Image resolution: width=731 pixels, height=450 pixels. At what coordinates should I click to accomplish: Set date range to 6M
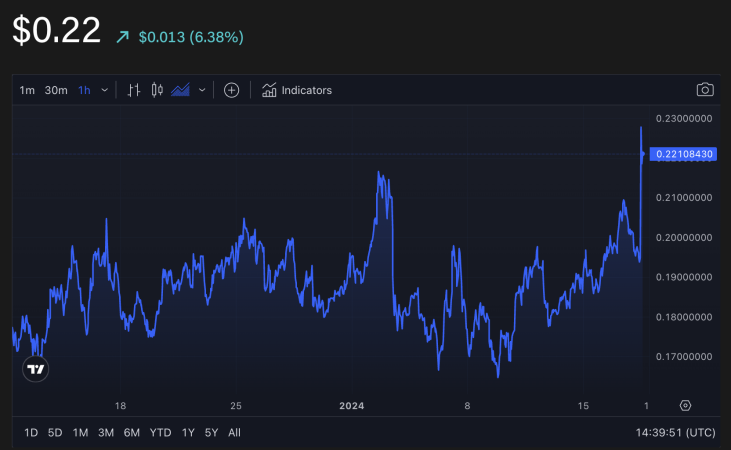tap(131, 433)
